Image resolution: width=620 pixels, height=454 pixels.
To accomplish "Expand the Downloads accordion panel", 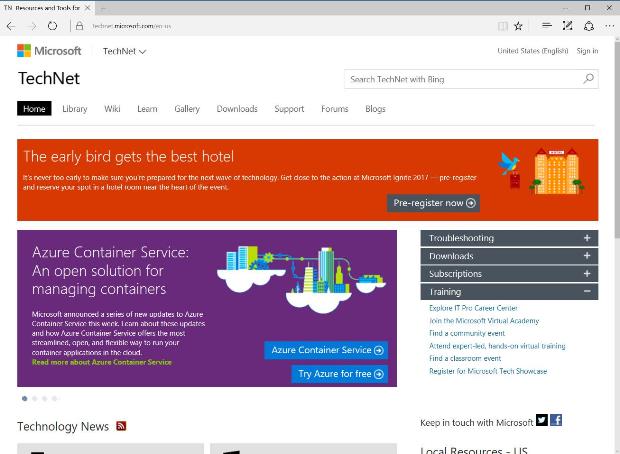I will 587,256.
